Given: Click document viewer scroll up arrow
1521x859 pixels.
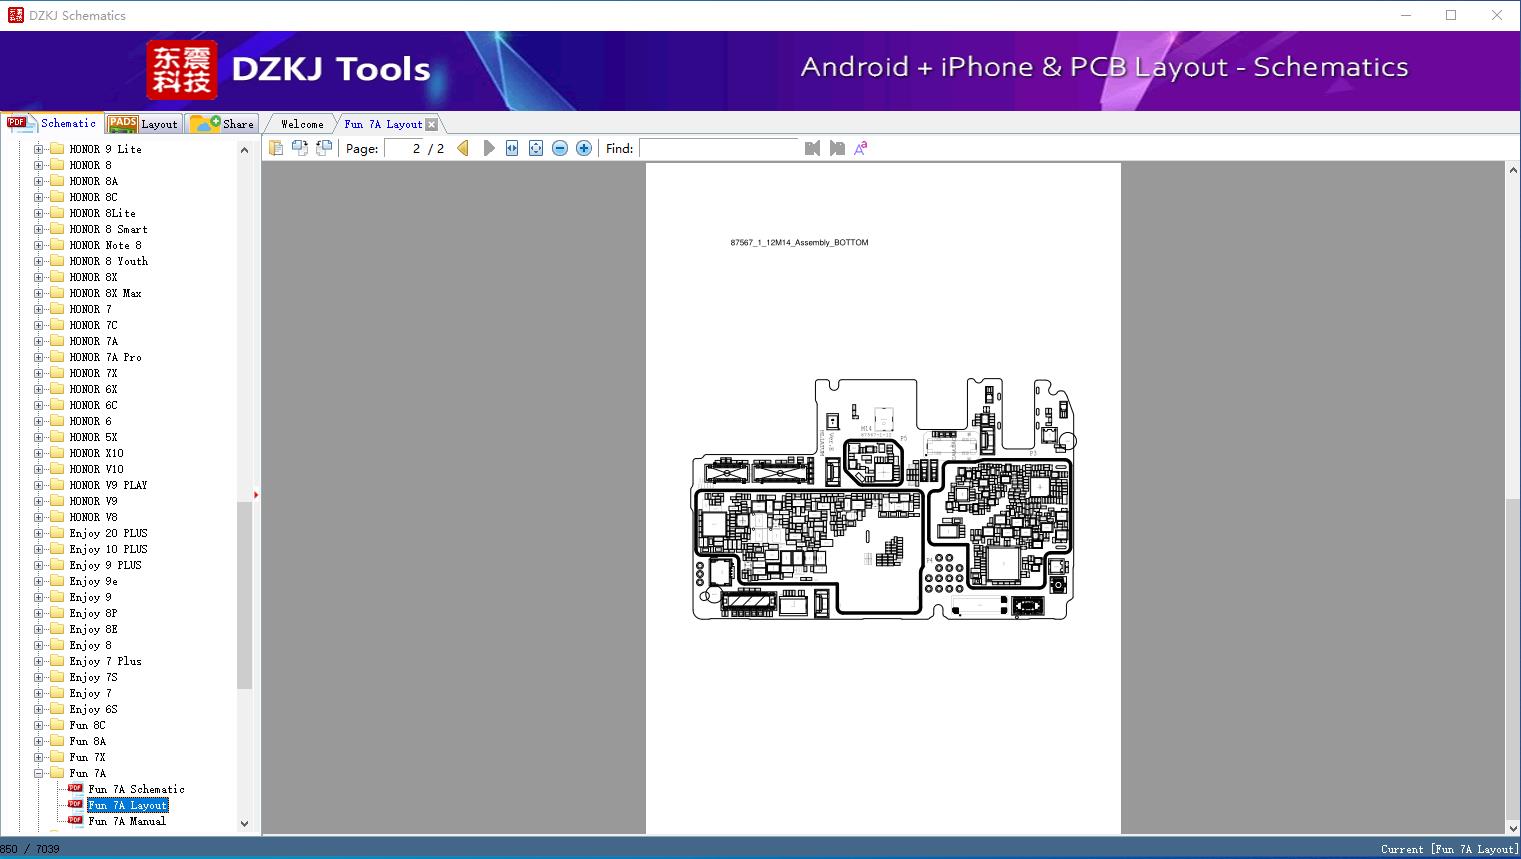Looking at the screenshot, I should tap(1513, 171).
